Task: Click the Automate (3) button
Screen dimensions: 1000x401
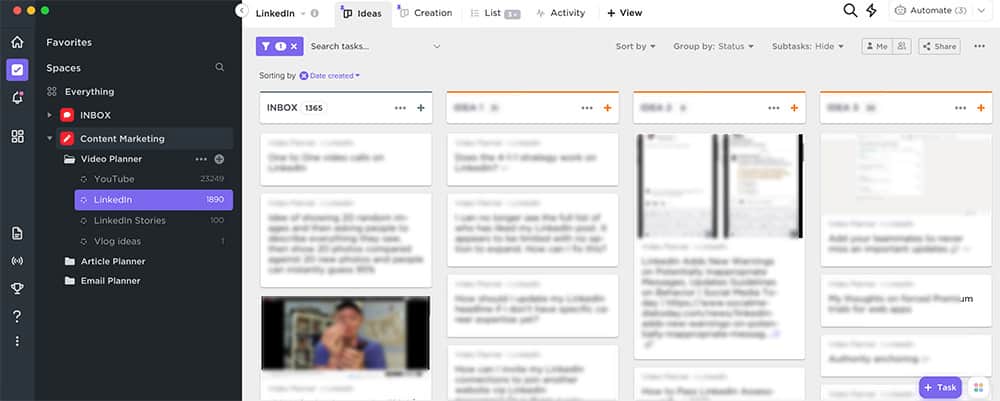Action: (x=930, y=11)
